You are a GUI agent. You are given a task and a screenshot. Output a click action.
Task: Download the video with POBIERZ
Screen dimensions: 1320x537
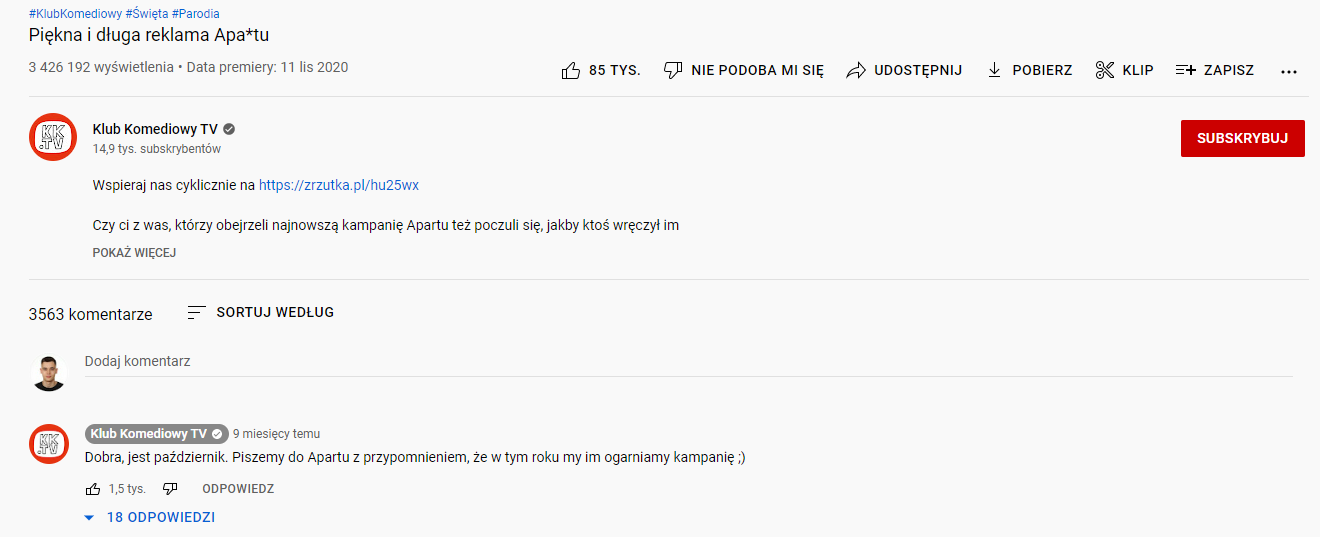click(1029, 70)
